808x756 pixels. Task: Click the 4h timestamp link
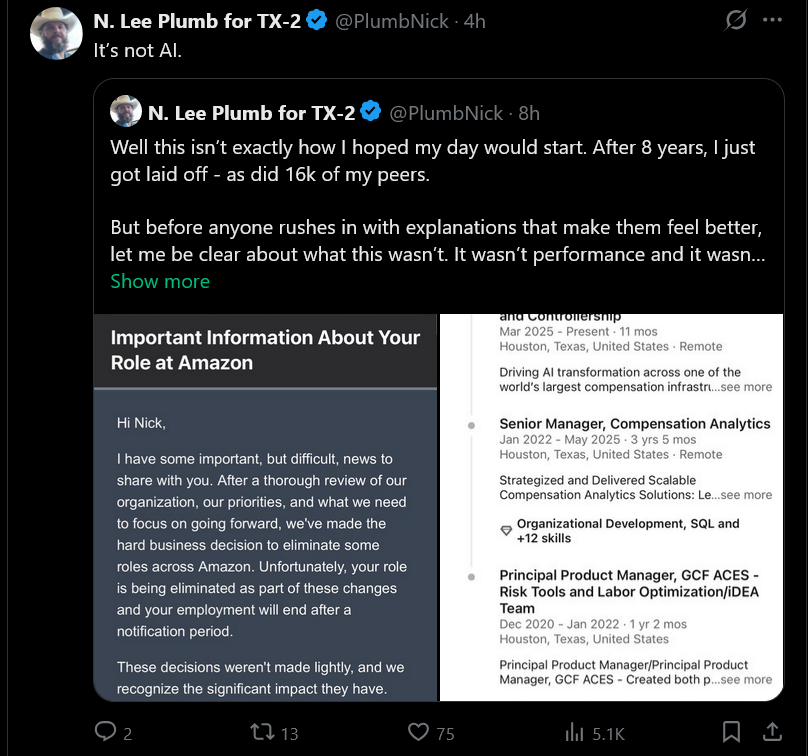pyautogui.click(x=475, y=20)
